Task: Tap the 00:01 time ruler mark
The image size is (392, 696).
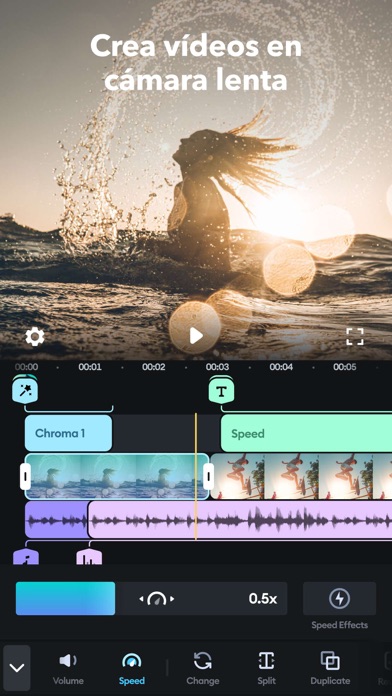Action: pos(90,367)
